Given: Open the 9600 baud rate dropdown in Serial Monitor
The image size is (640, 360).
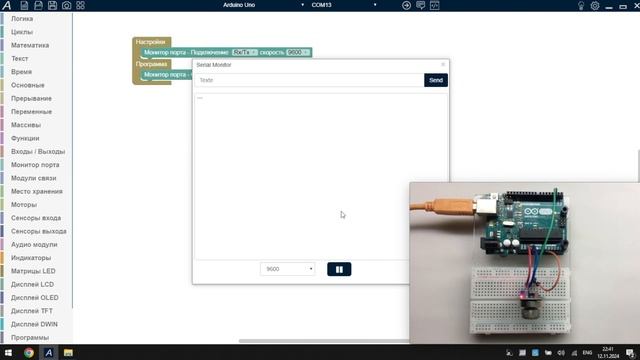Looking at the screenshot, I should coord(287,269).
